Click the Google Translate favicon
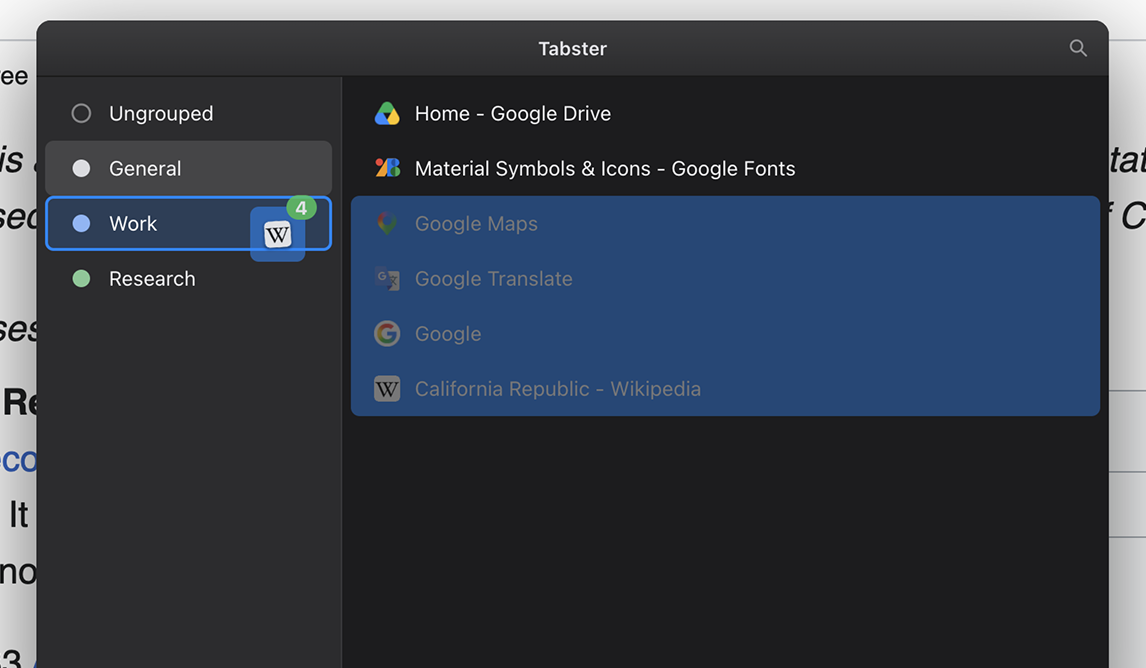The height and width of the screenshot is (668, 1146). point(387,278)
